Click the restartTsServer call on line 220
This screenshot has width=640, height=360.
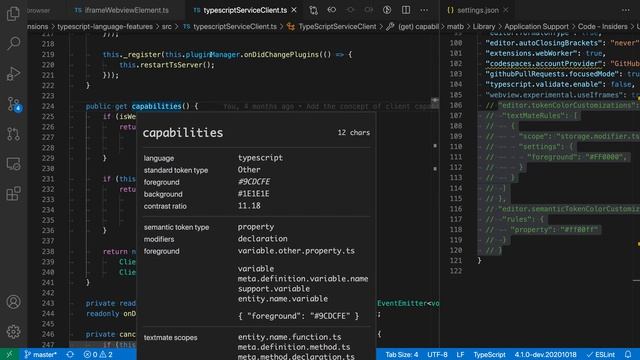[x=176, y=65]
